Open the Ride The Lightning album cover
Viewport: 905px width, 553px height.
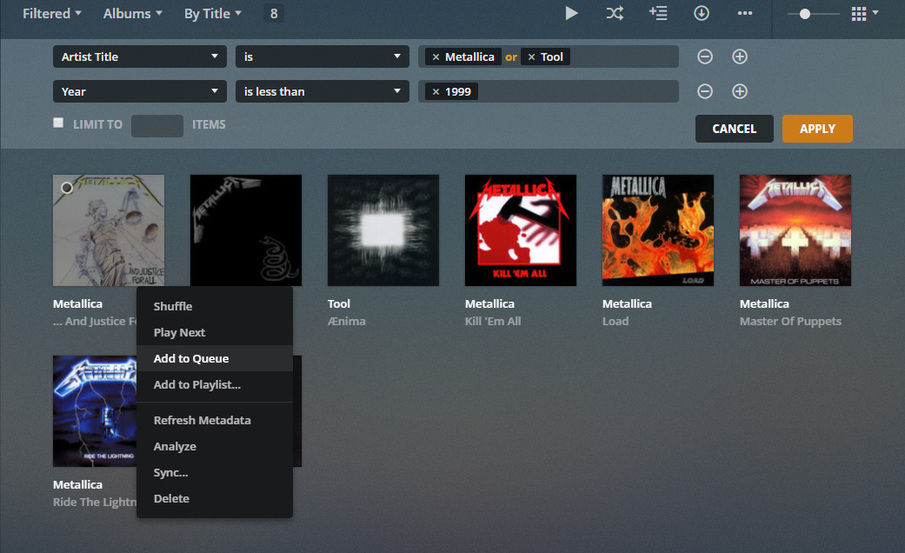[x=95, y=411]
